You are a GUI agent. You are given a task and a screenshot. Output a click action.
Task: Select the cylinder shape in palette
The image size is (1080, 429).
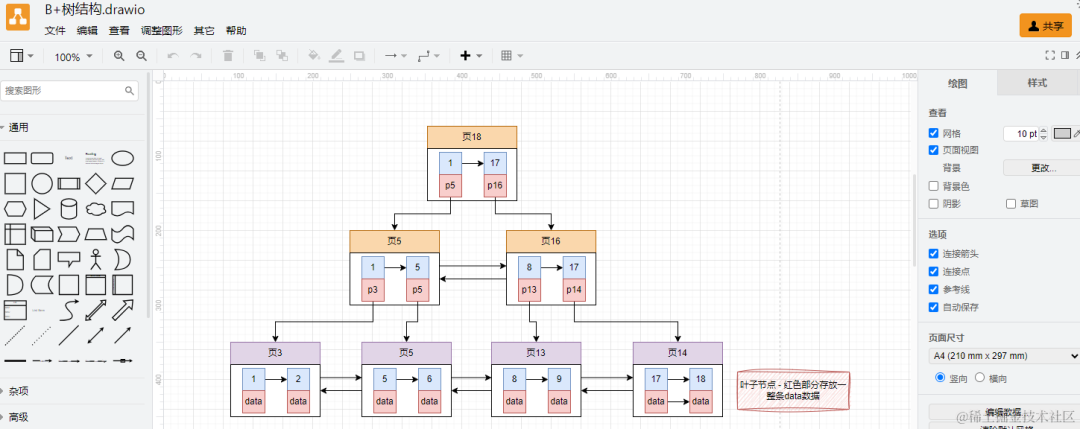pyautogui.click(x=69, y=209)
